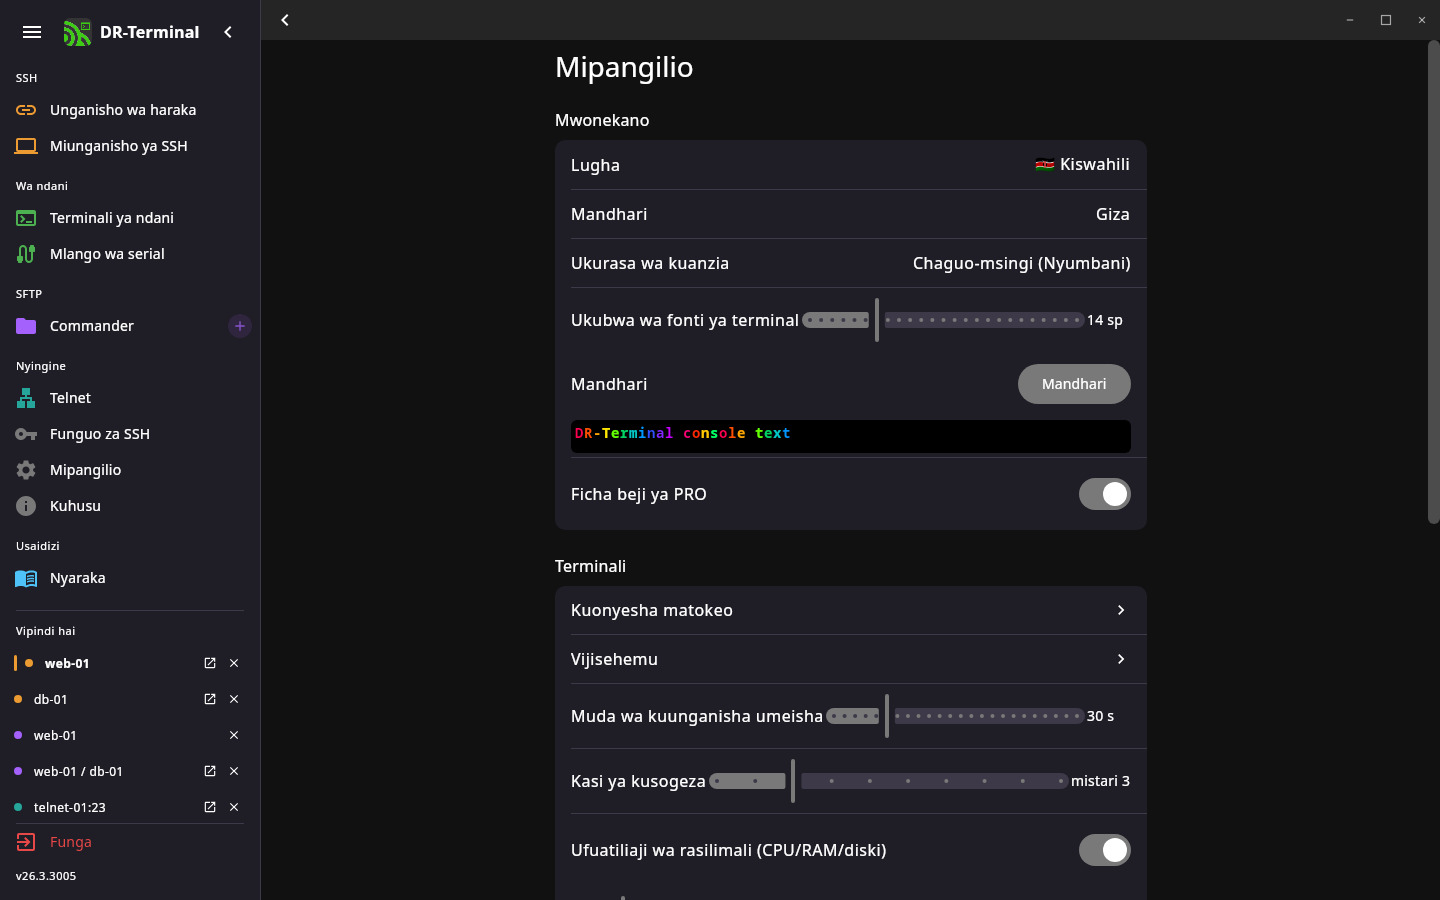
Task: Switch to active web-01 session
Action: [67, 663]
